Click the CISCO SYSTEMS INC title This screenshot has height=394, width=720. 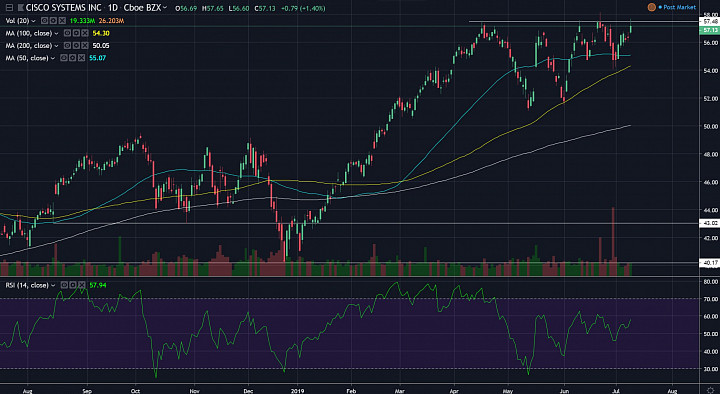pyautogui.click(x=63, y=8)
